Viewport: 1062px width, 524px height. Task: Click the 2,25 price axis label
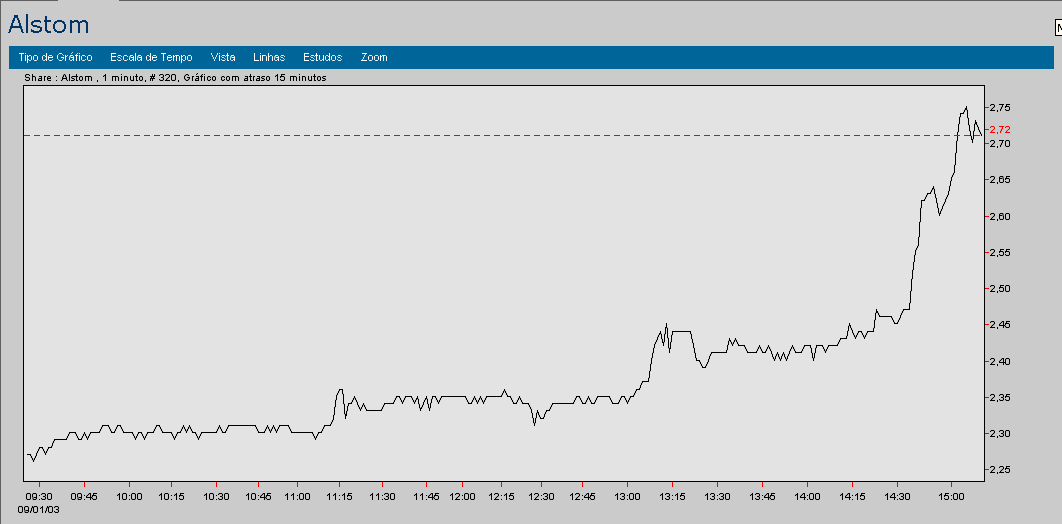[1000, 470]
